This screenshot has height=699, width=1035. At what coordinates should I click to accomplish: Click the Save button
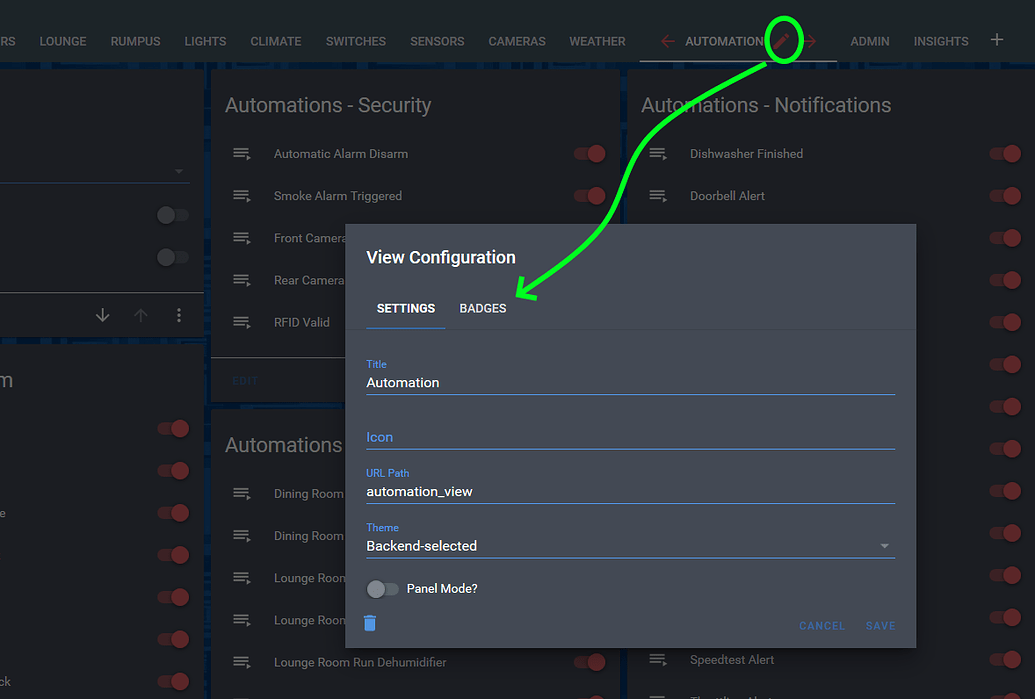pyautogui.click(x=880, y=626)
